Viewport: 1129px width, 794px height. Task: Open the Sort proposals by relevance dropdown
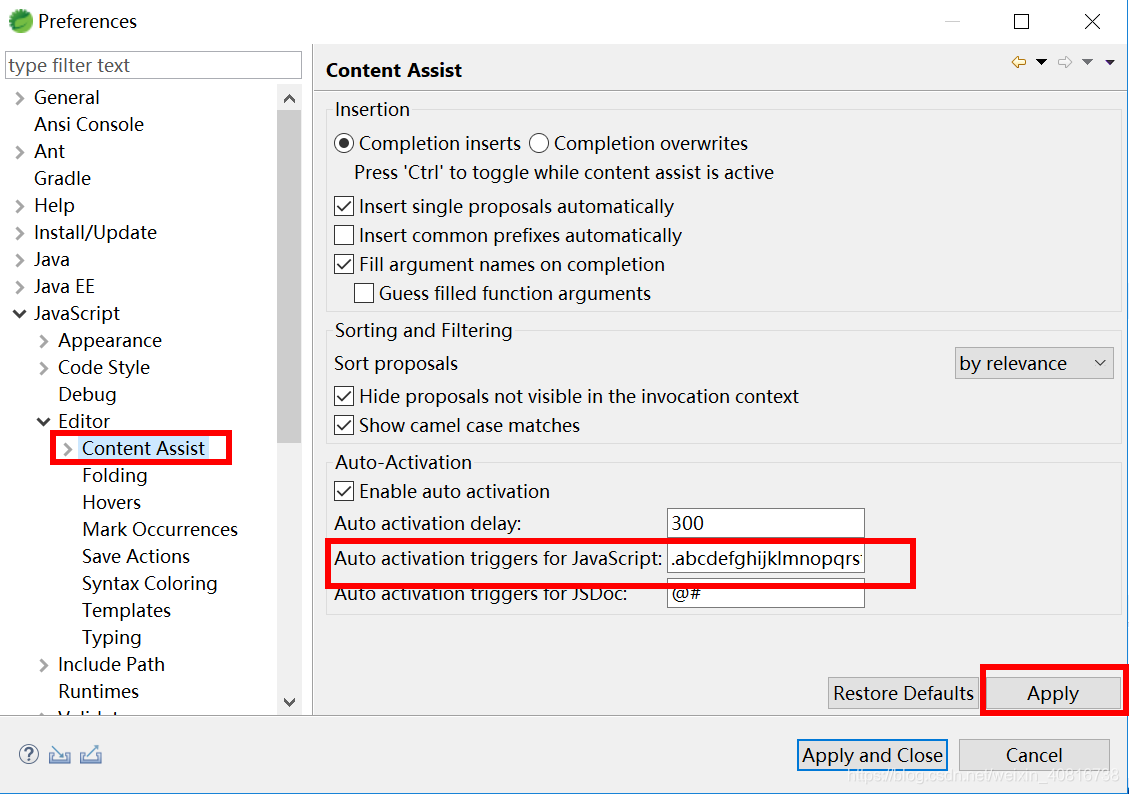(x=1034, y=363)
